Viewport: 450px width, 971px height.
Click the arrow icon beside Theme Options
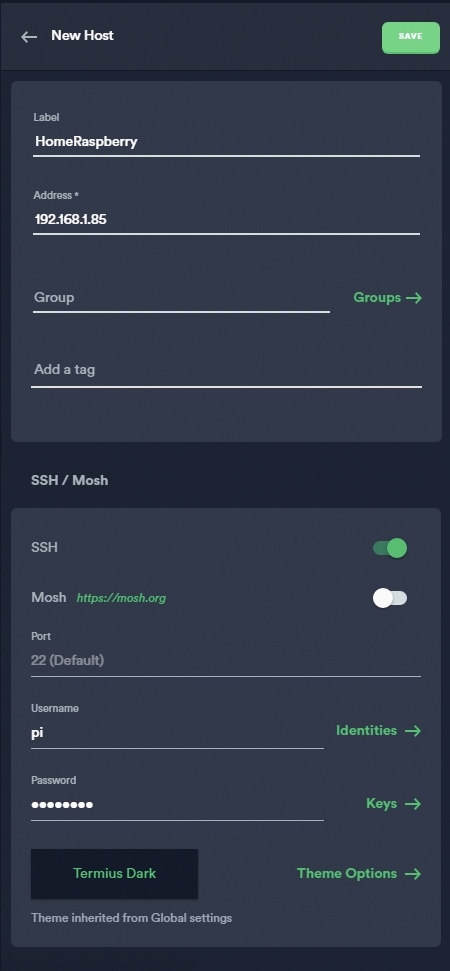[413, 874]
